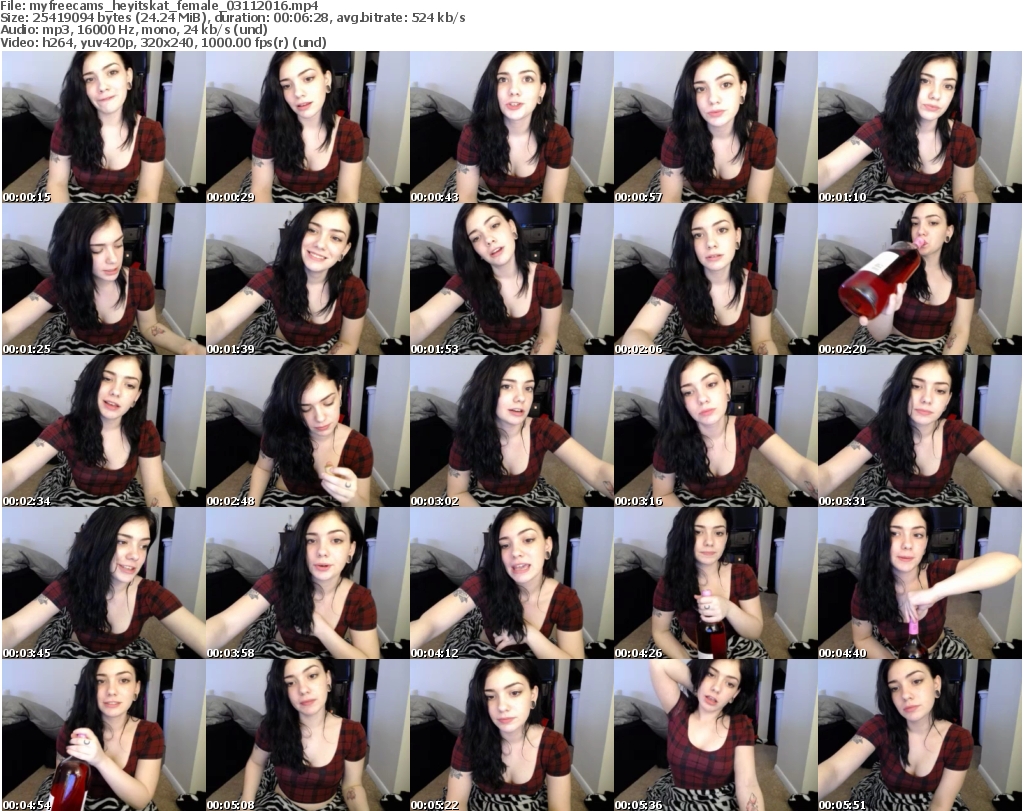
Task: Open thumbnail at 00:03:02
Action: point(511,431)
